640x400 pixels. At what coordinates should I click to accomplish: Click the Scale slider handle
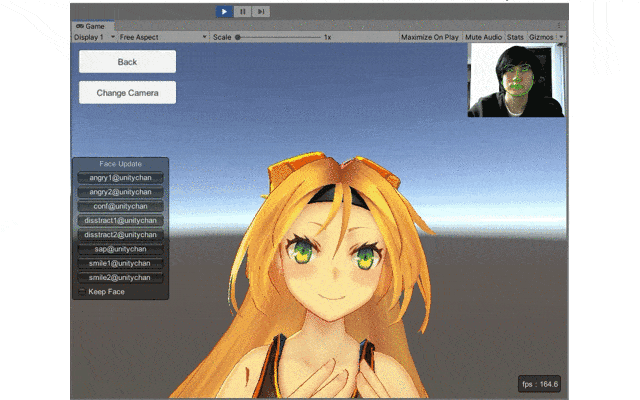click(x=238, y=37)
